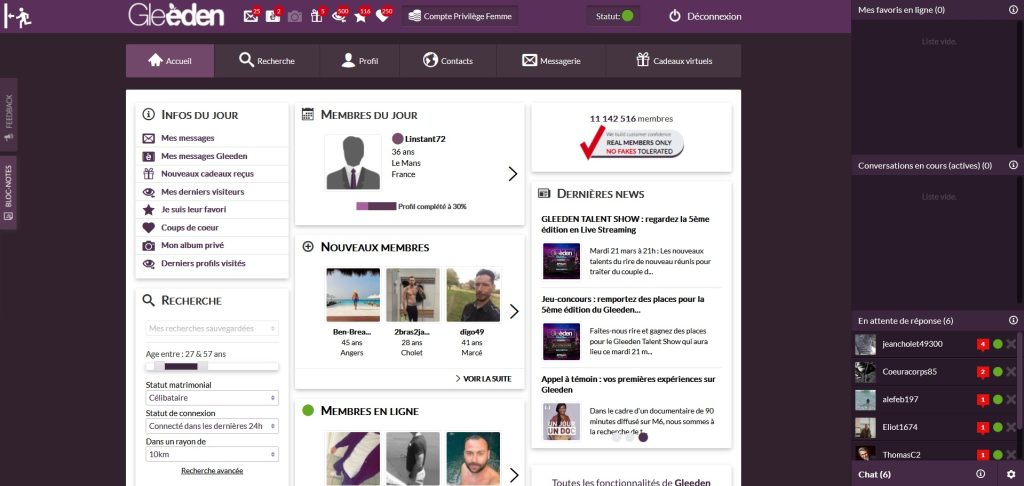This screenshot has height=486, width=1024.
Task: Click info icon beside En attente de réponse
Action: (x=1012, y=321)
